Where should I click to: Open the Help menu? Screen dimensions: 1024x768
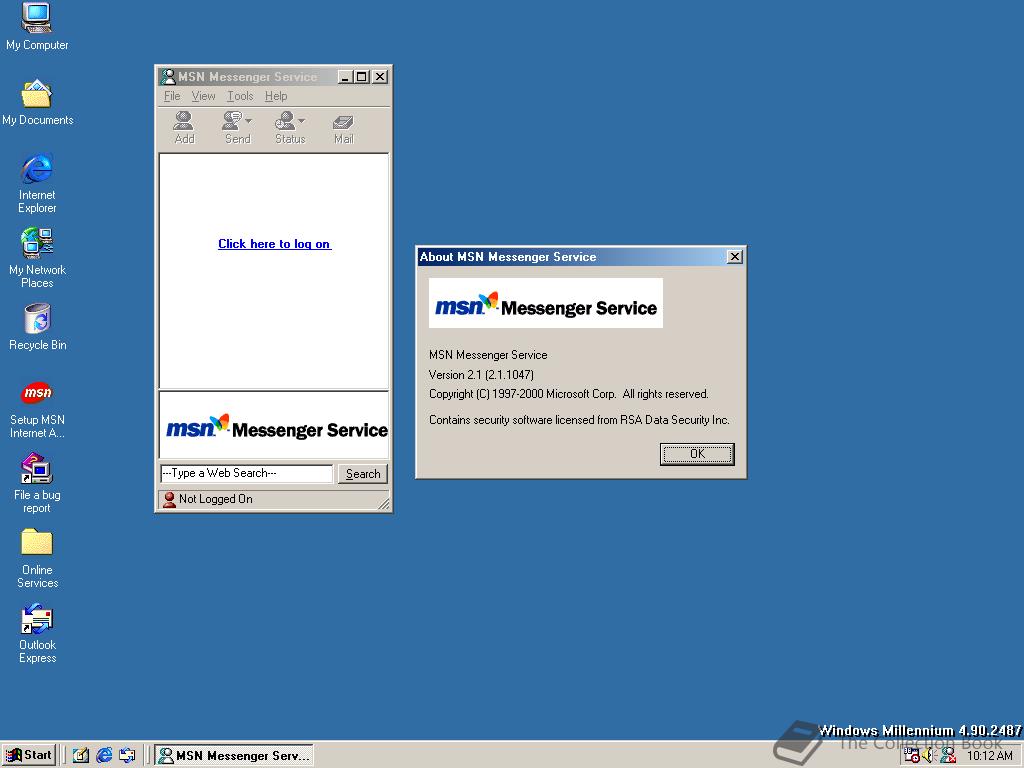pyautogui.click(x=276, y=96)
